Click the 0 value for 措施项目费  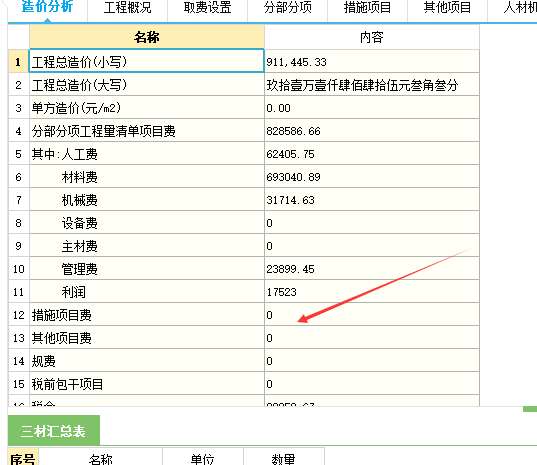click(372, 314)
